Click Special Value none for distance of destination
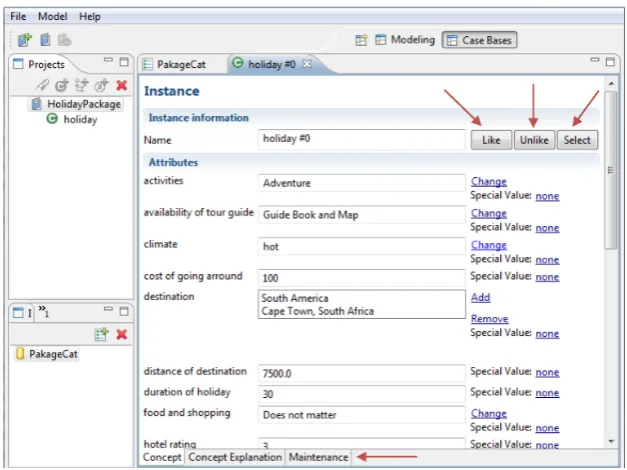The width and height of the screenshot is (627, 470). click(x=547, y=372)
